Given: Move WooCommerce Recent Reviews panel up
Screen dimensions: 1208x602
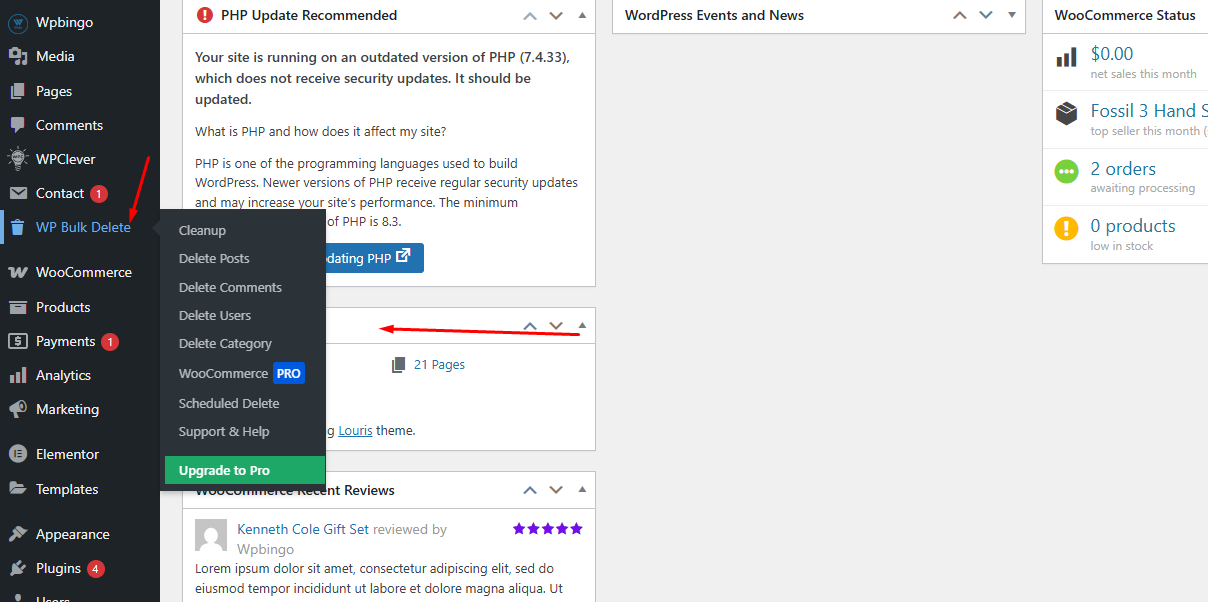Looking at the screenshot, I should [x=530, y=490].
